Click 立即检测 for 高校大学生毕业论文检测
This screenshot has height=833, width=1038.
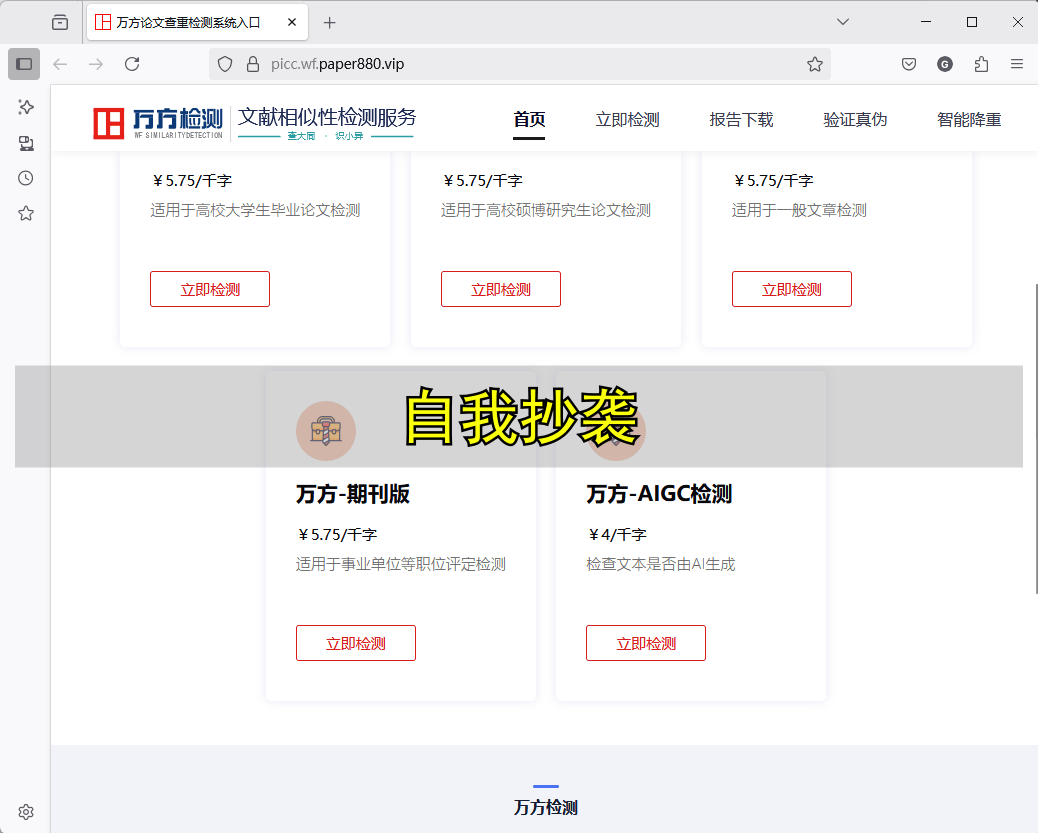pyautogui.click(x=210, y=289)
